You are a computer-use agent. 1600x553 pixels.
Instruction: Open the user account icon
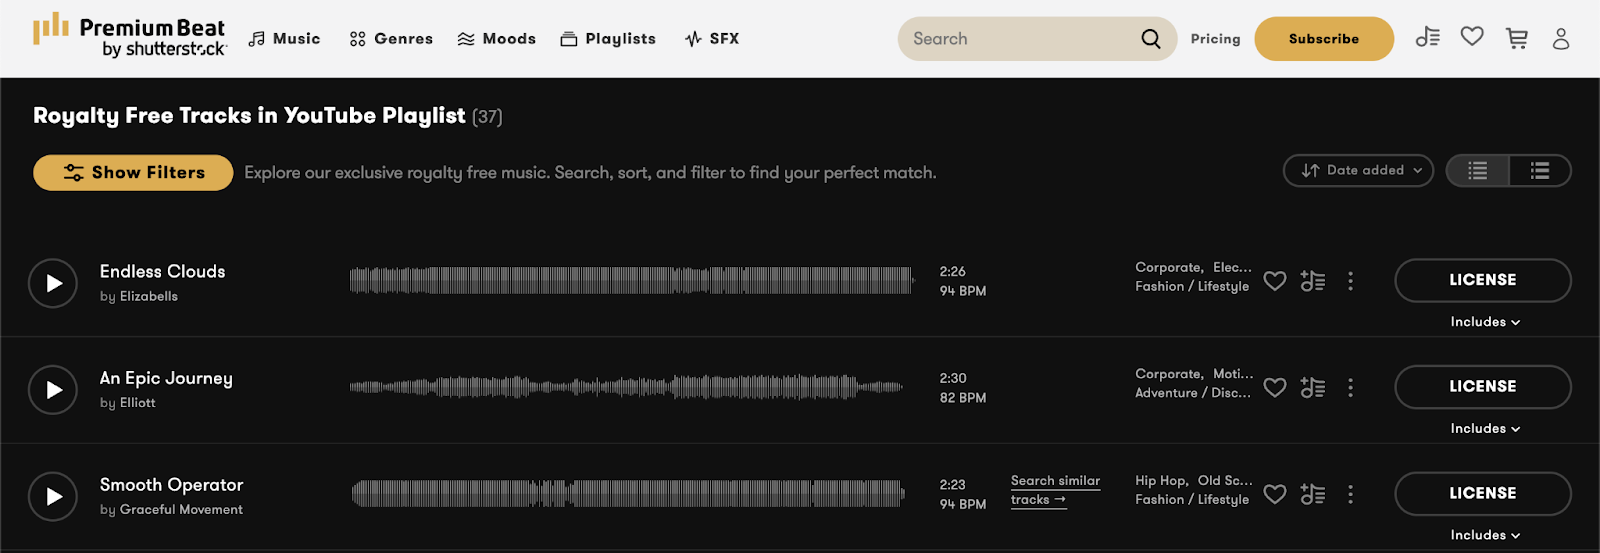click(1561, 39)
